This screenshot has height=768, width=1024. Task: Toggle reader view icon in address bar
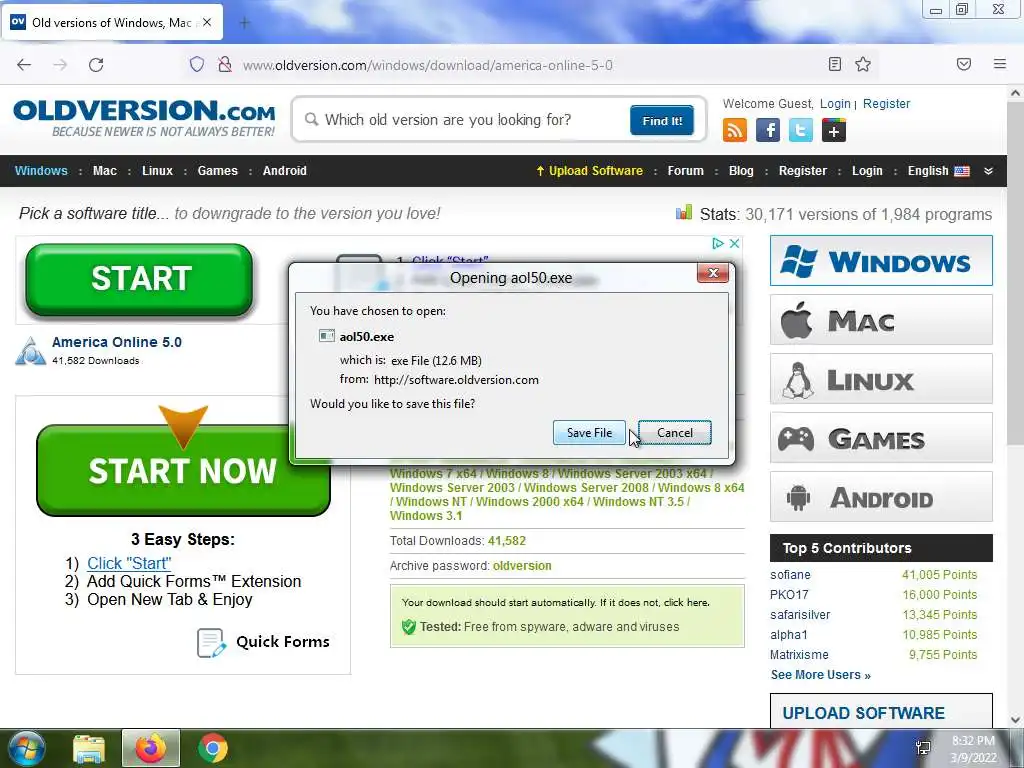click(835, 64)
